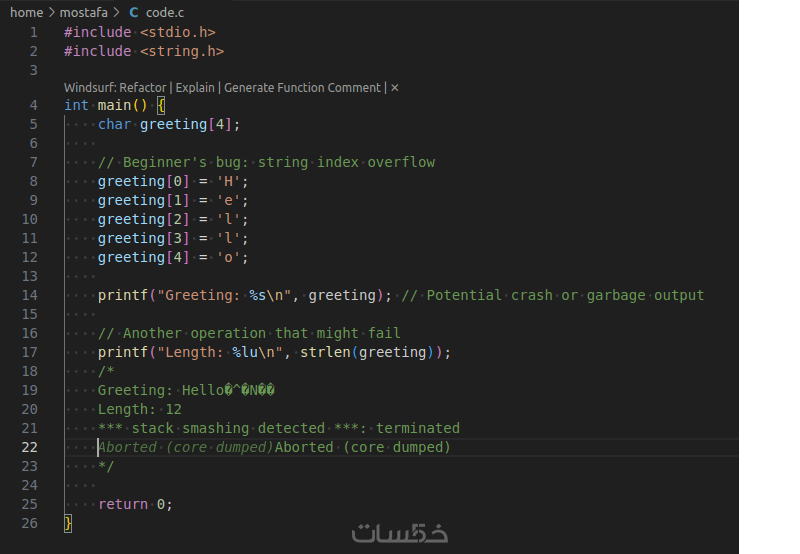Screen dimensions: 800x554
Task: Run Generate Function Comment code lens
Action: pos(302,88)
